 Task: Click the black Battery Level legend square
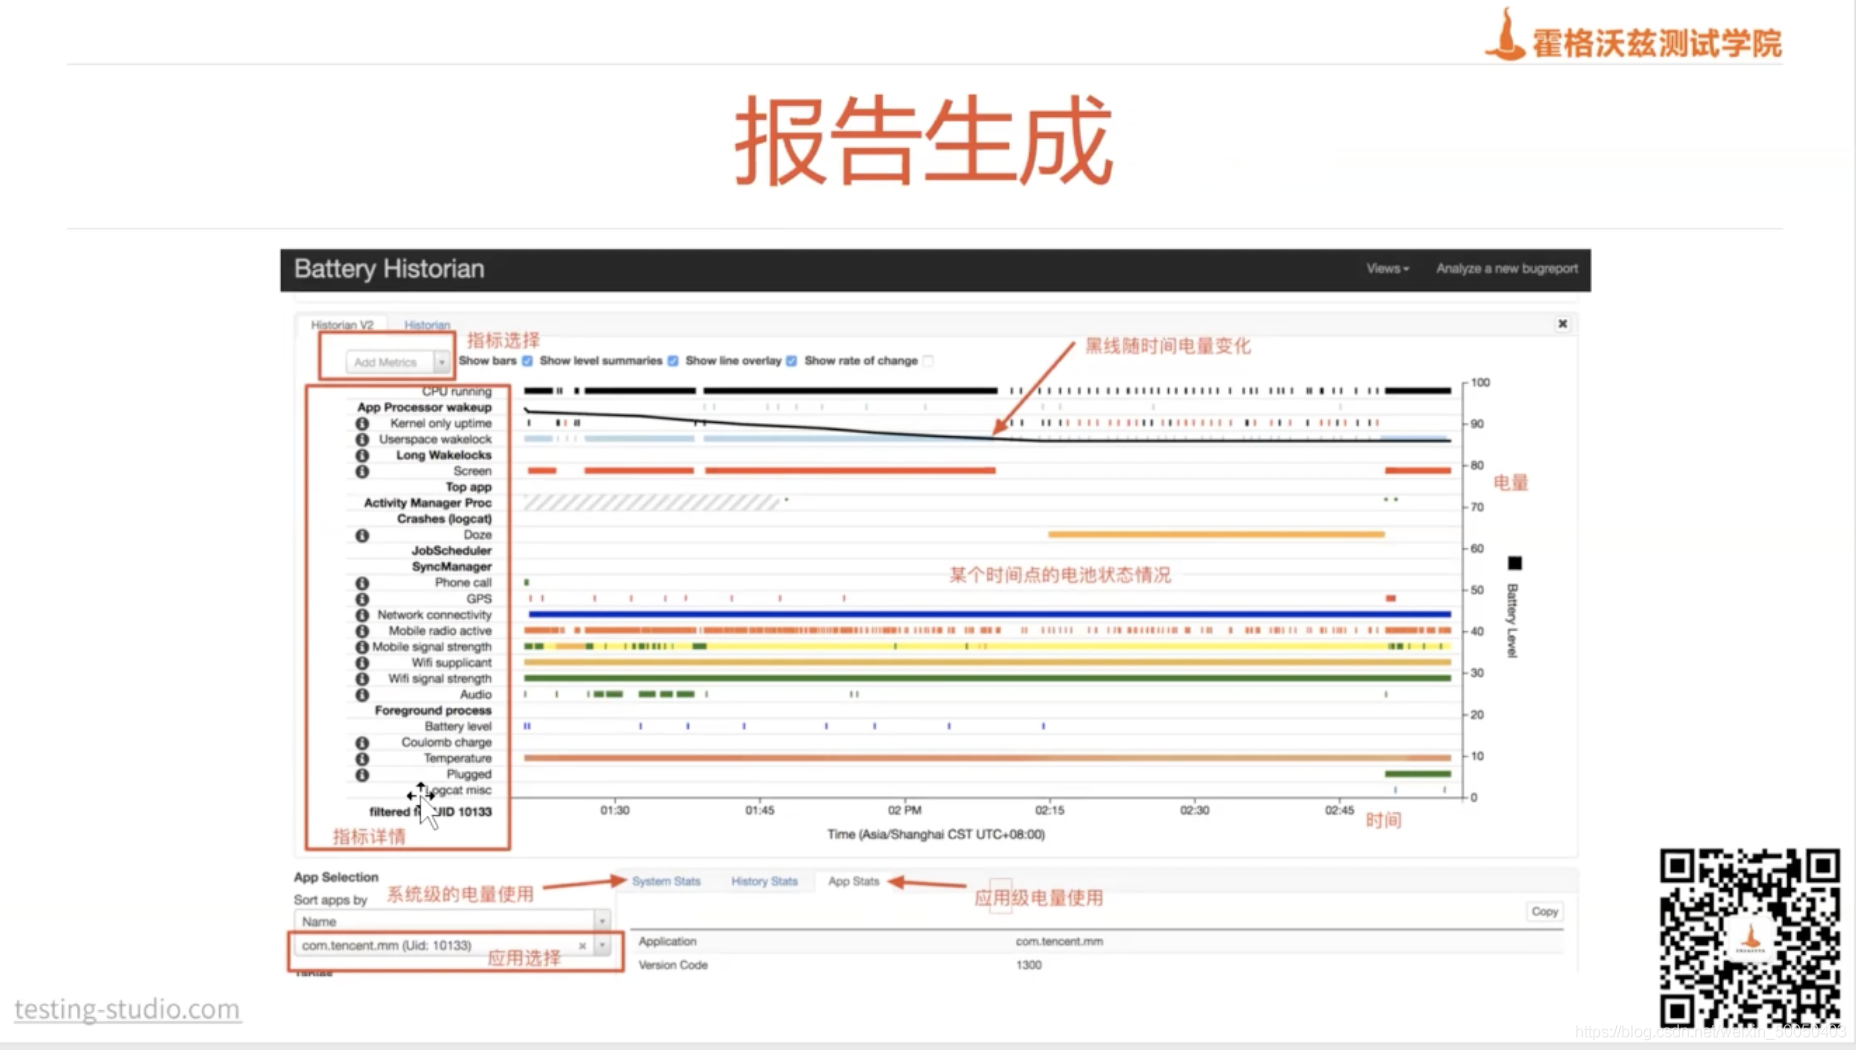pyautogui.click(x=1514, y=564)
